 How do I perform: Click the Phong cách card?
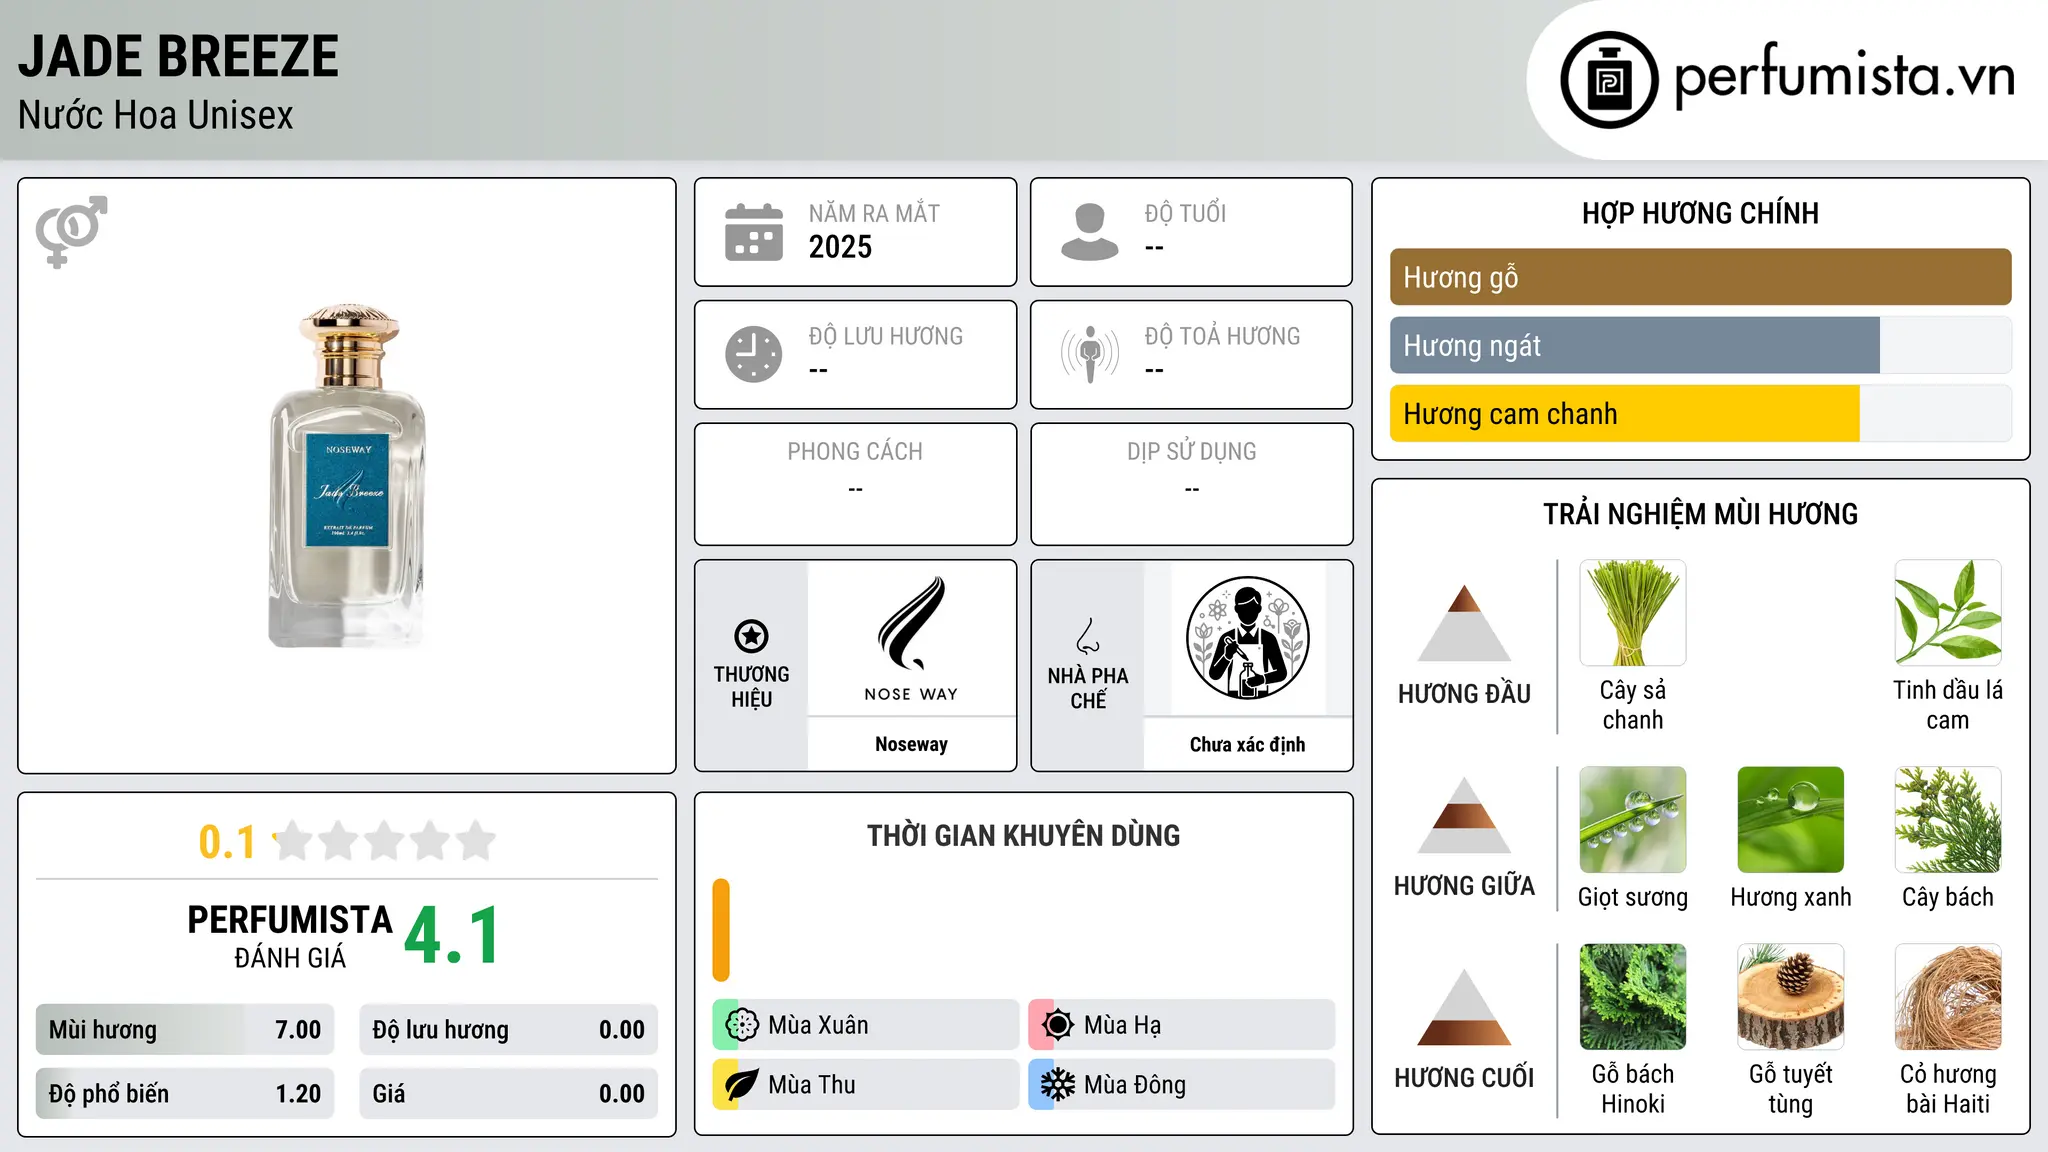tap(855, 484)
